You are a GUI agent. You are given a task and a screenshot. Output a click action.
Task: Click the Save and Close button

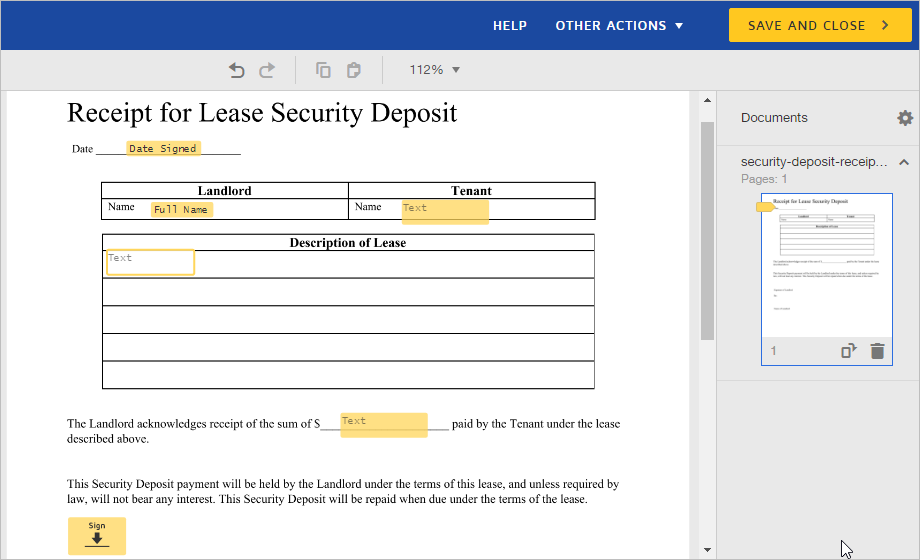[x=820, y=25]
